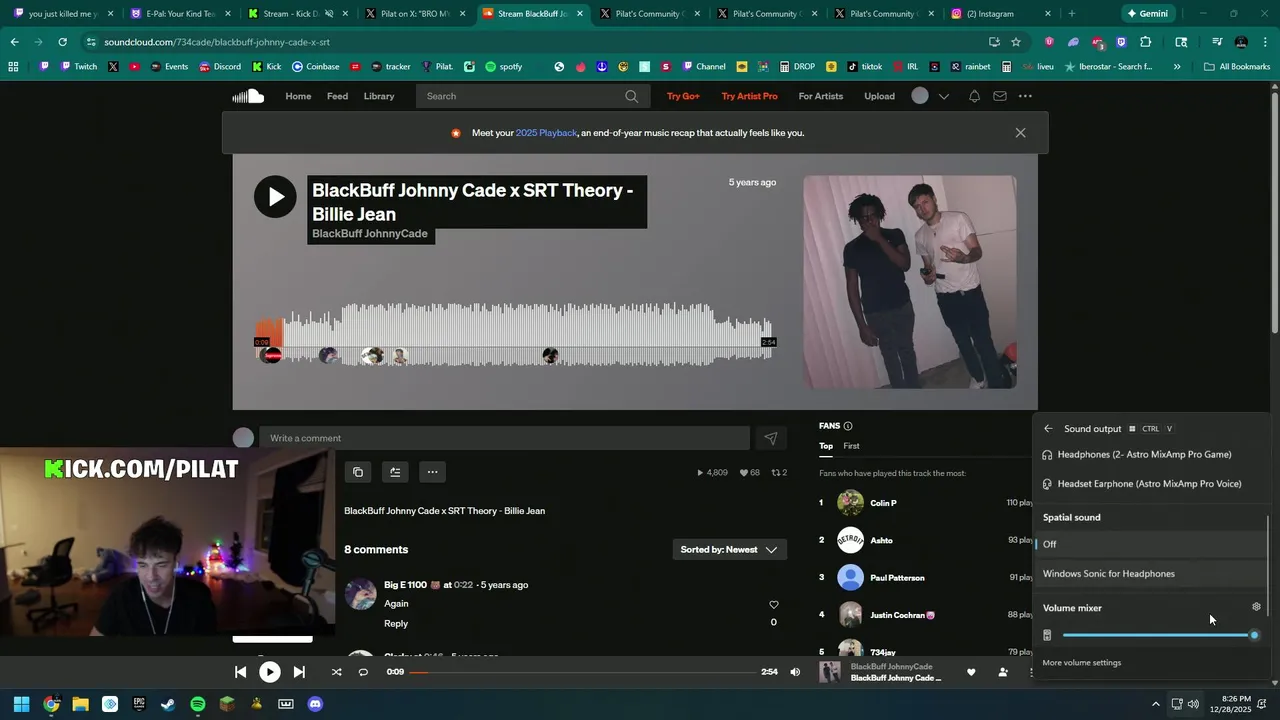The width and height of the screenshot is (1280, 720).
Task: Play the Billie Jean track with large play button
Action: [275, 196]
